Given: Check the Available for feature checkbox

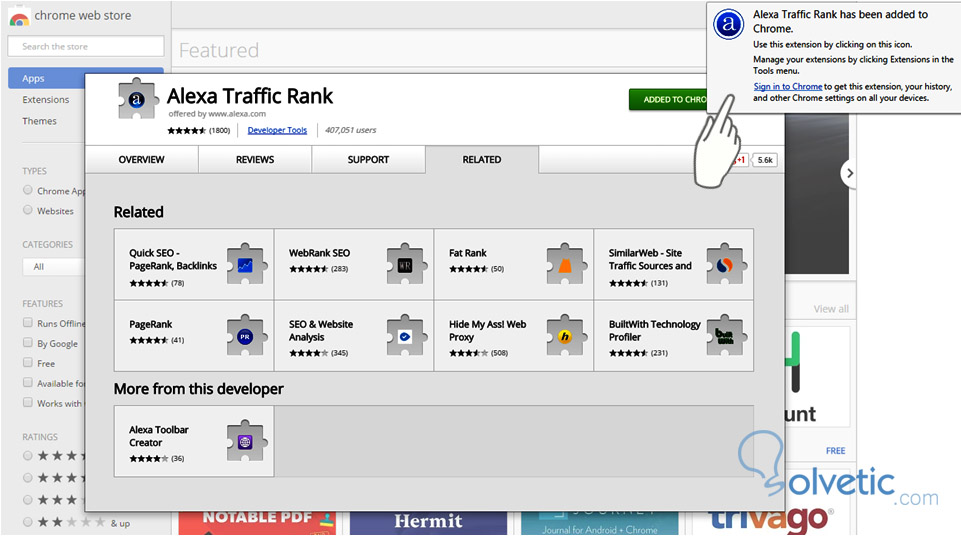Looking at the screenshot, I should coord(28,382).
